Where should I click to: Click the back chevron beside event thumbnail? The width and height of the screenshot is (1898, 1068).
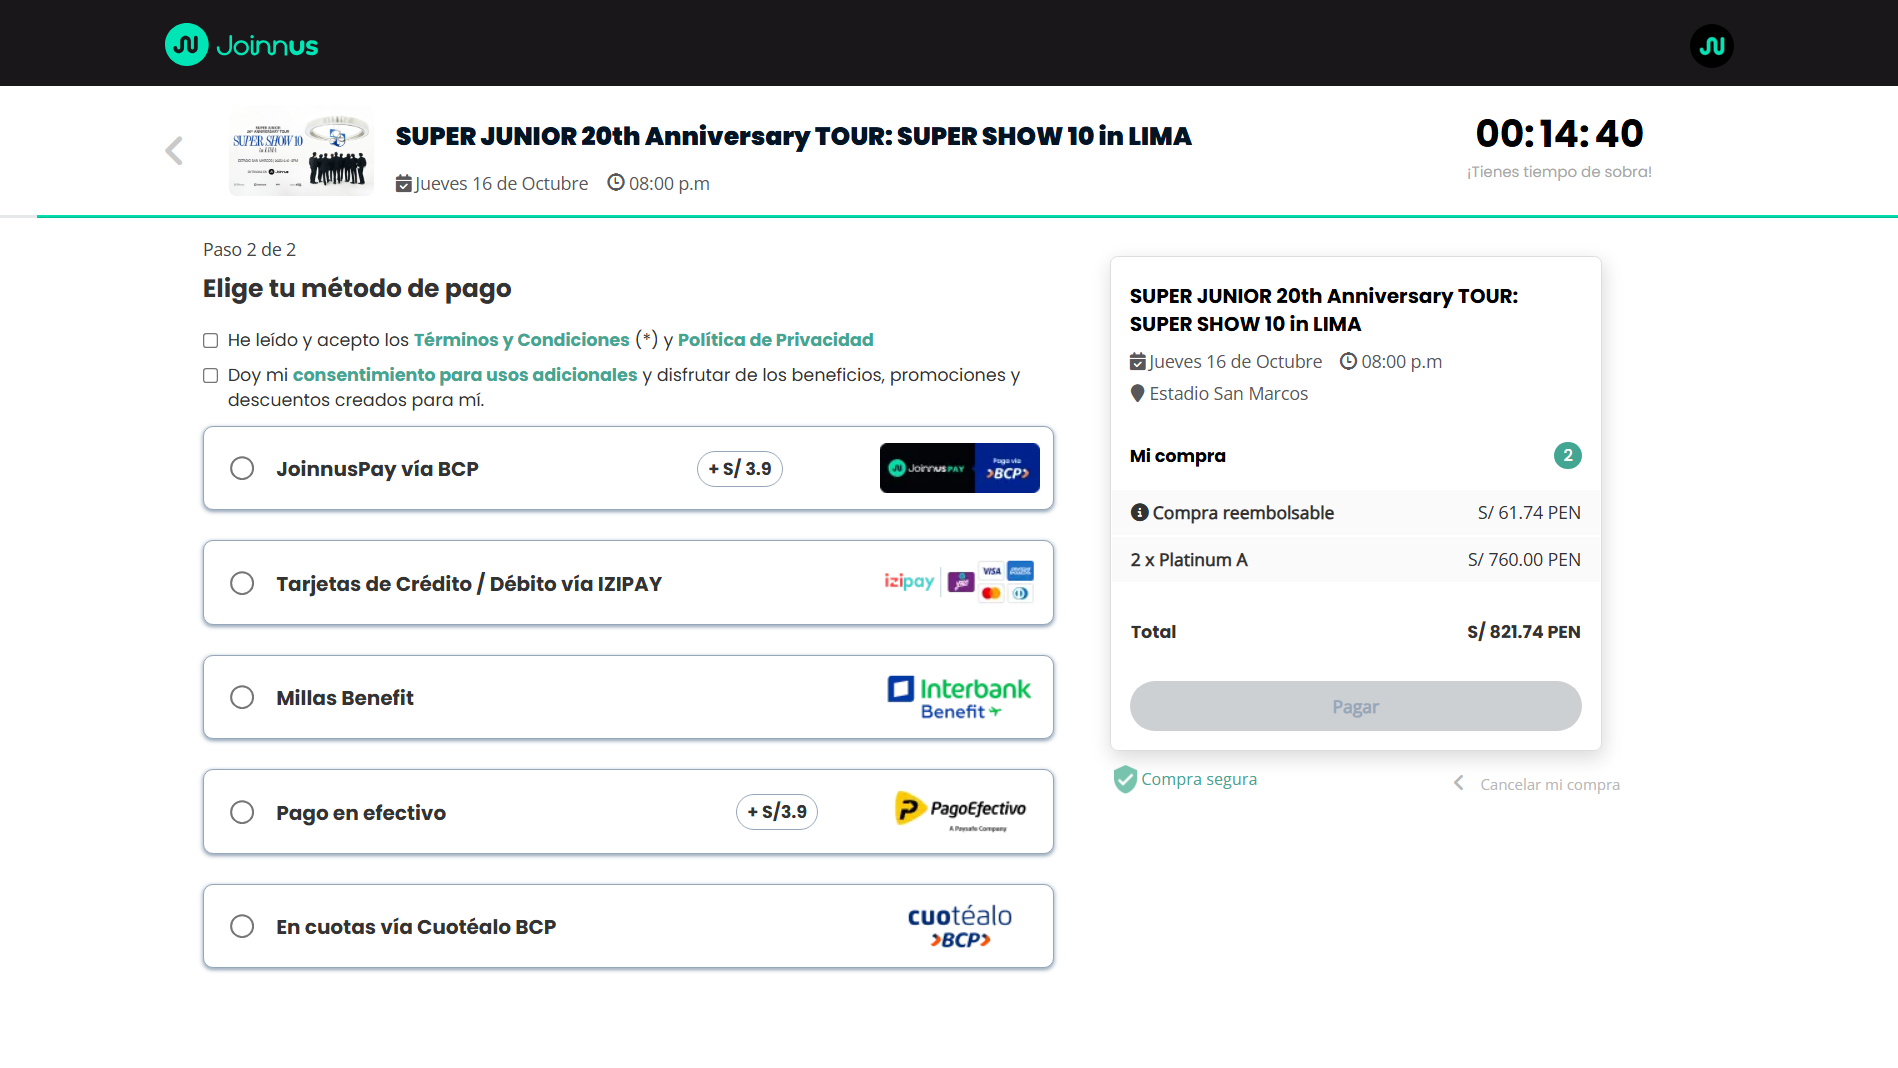point(174,151)
